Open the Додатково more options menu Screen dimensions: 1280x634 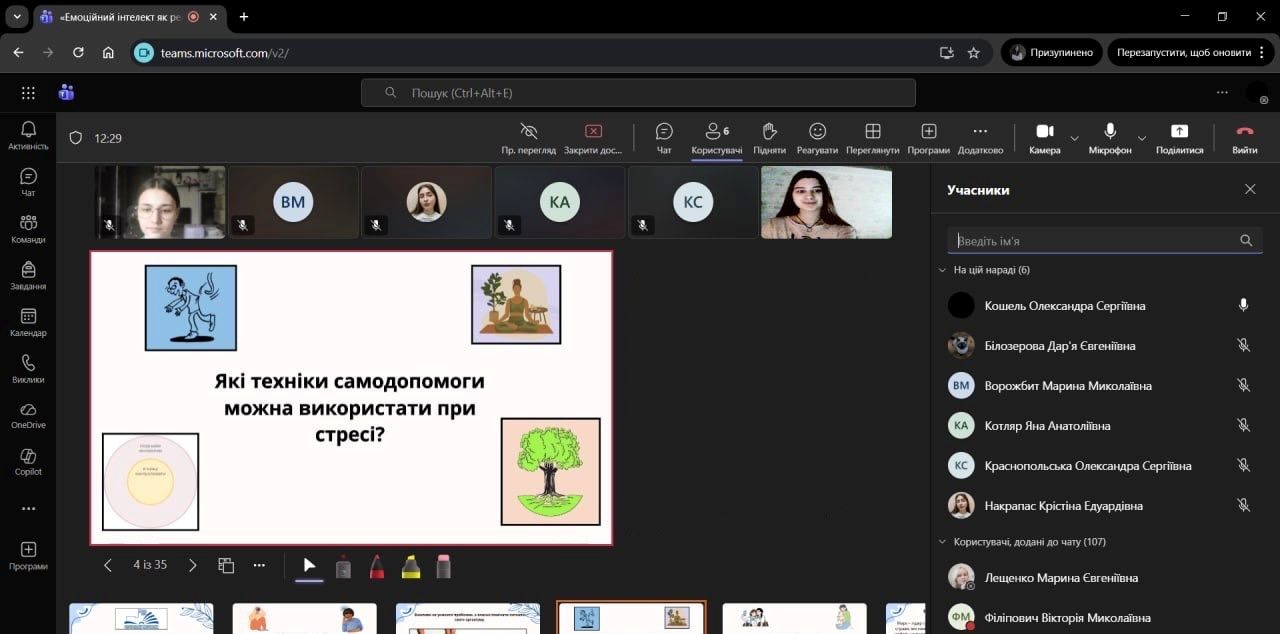point(979,137)
